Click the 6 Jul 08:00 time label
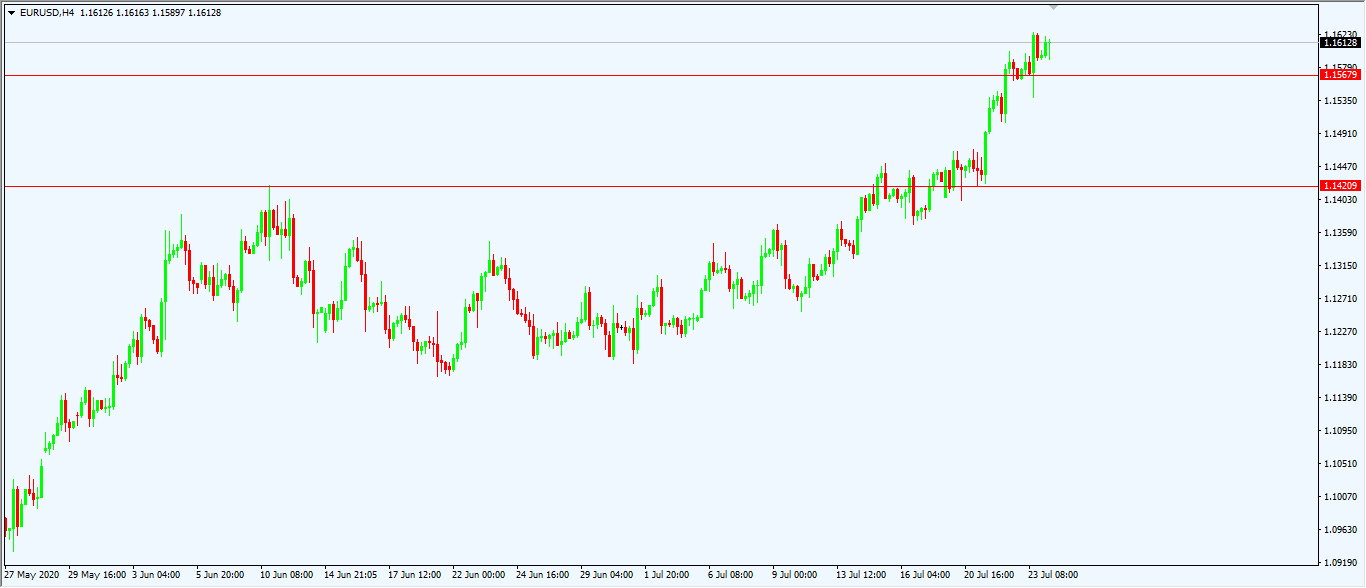 click(x=730, y=575)
